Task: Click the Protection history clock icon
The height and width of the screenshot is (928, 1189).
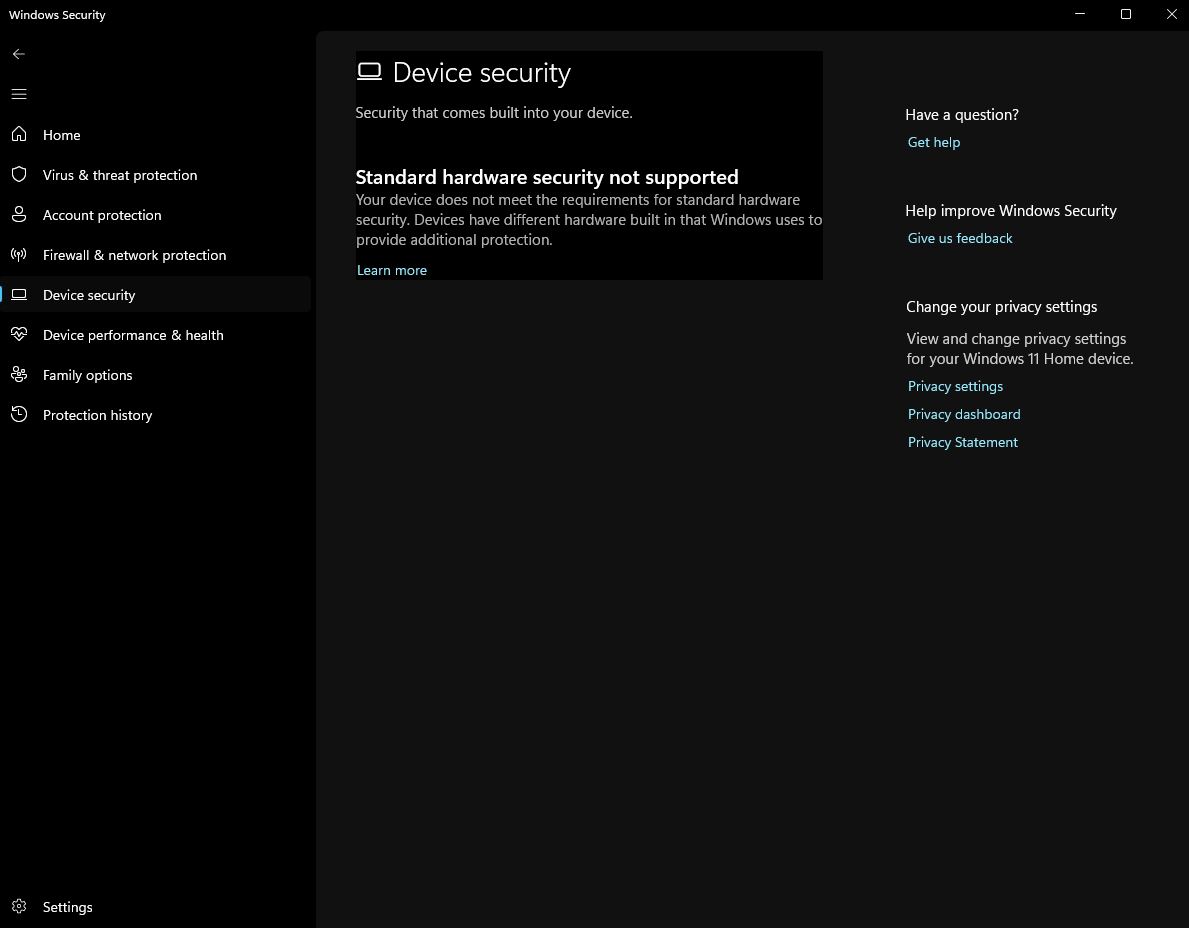Action: pyautogui.click(x=19, y=415)
